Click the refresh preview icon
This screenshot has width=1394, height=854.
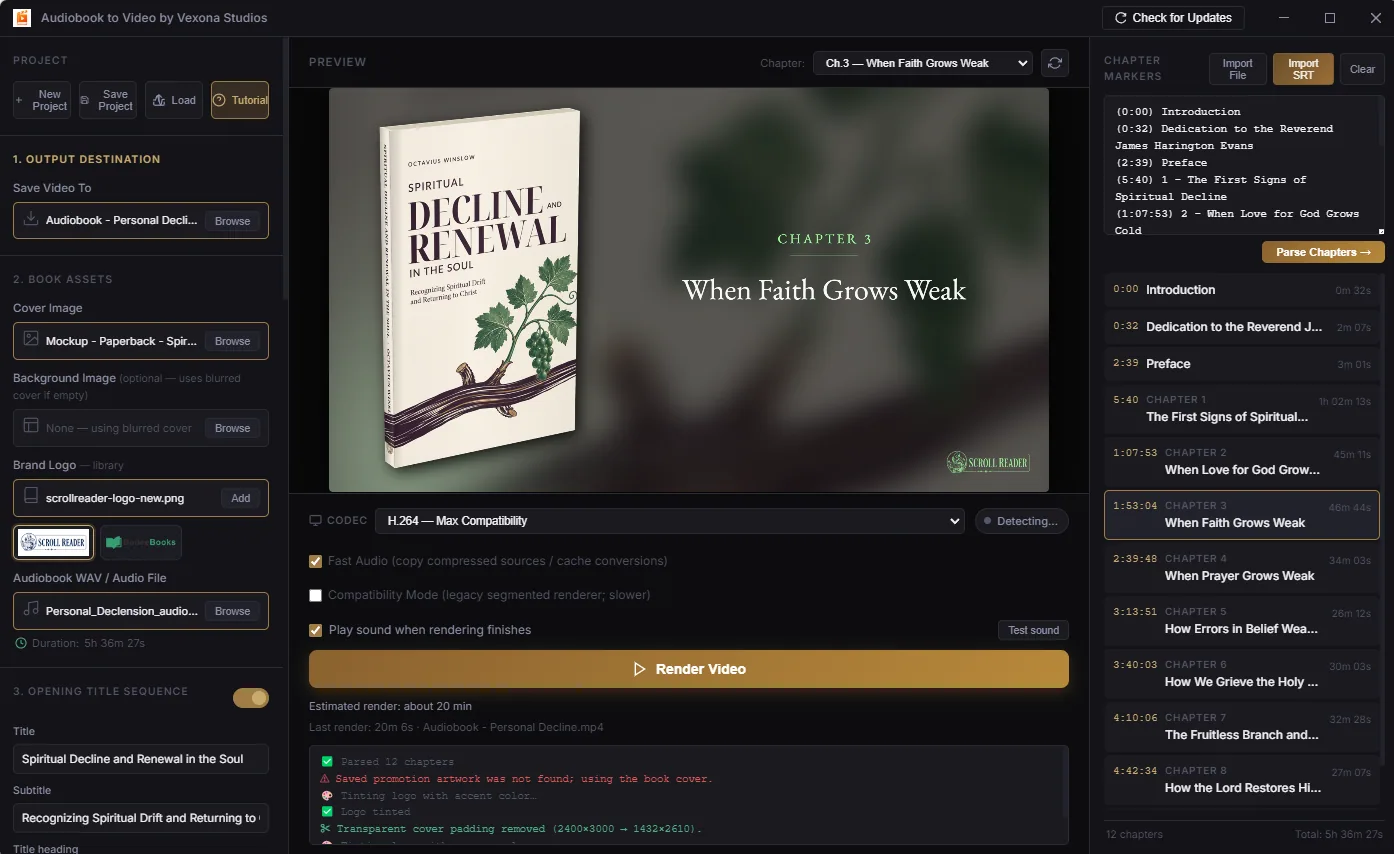1054,63
